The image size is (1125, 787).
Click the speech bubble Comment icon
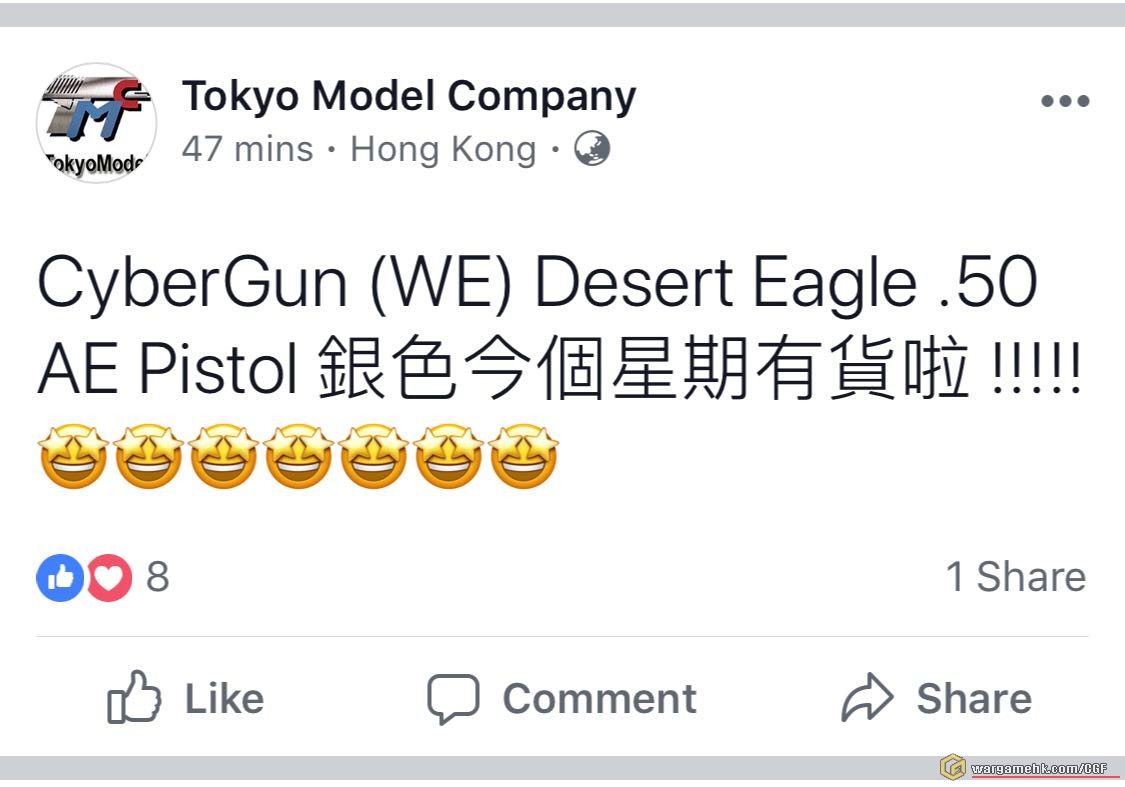[x=453, y=697]
